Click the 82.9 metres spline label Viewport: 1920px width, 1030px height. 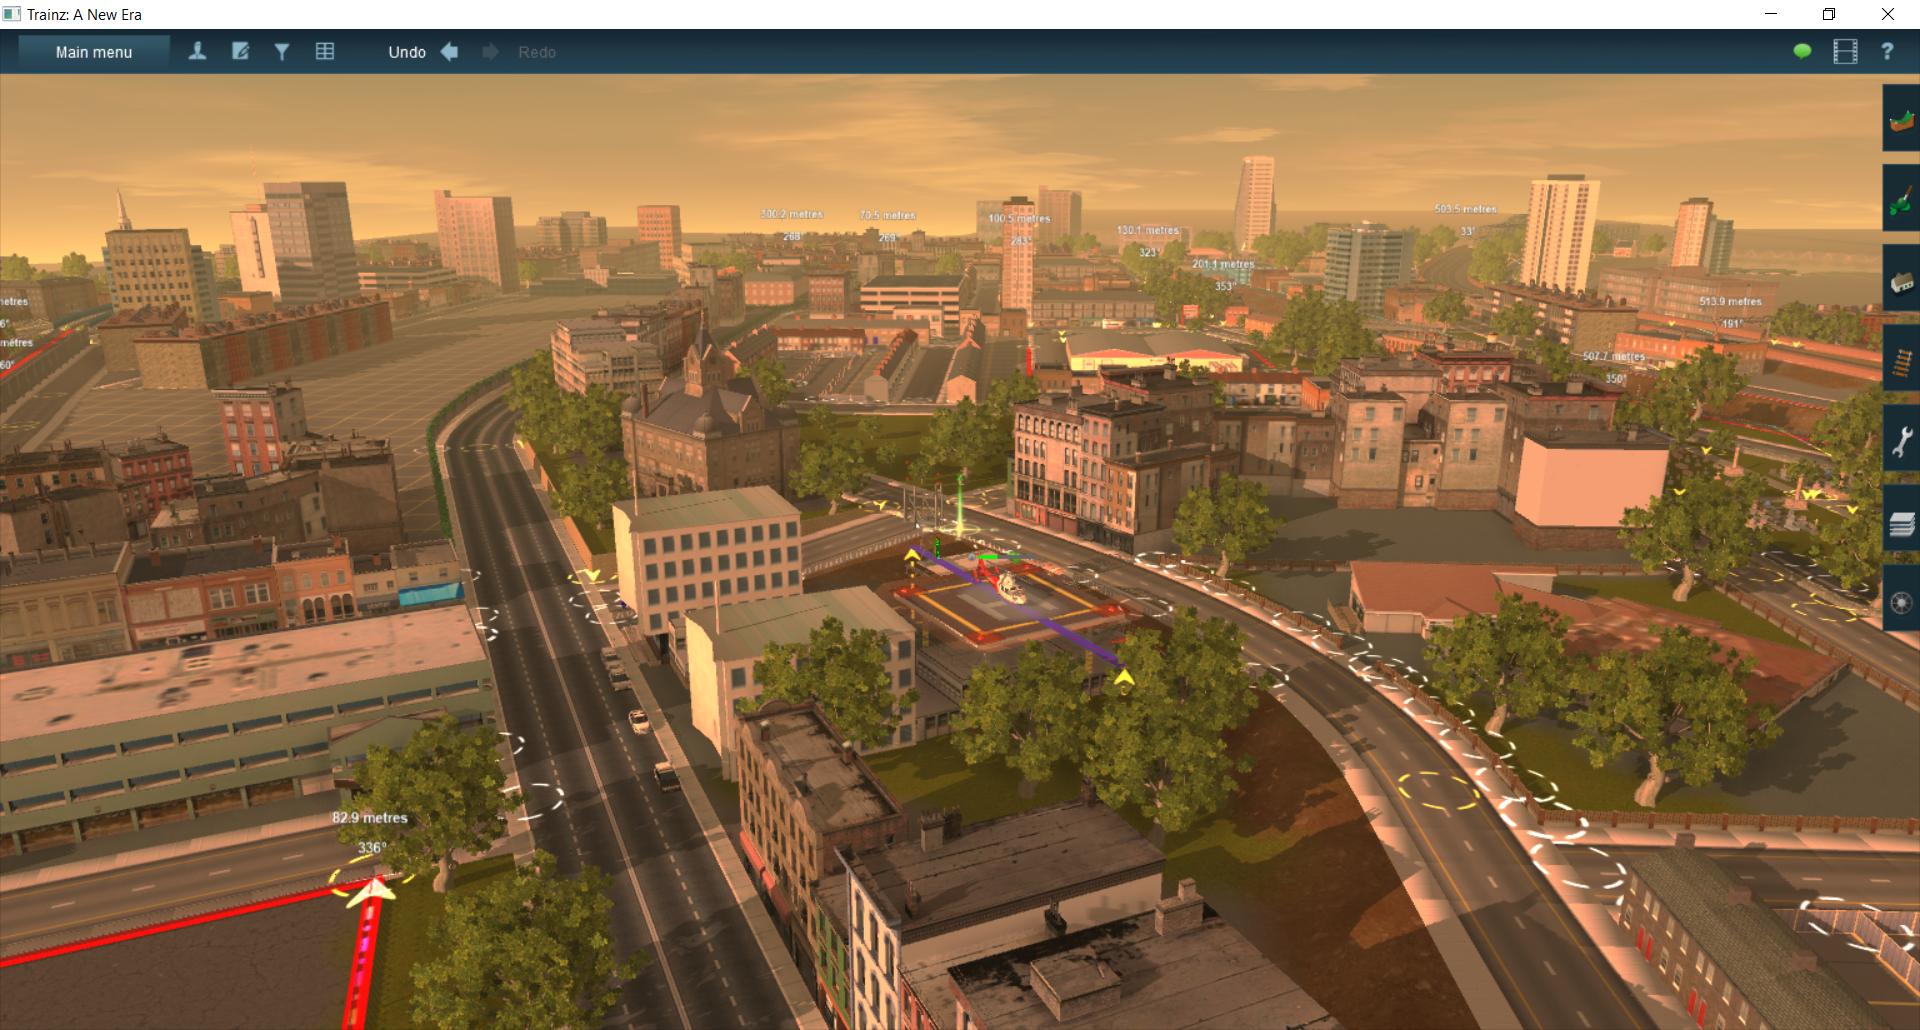point(370,818)
